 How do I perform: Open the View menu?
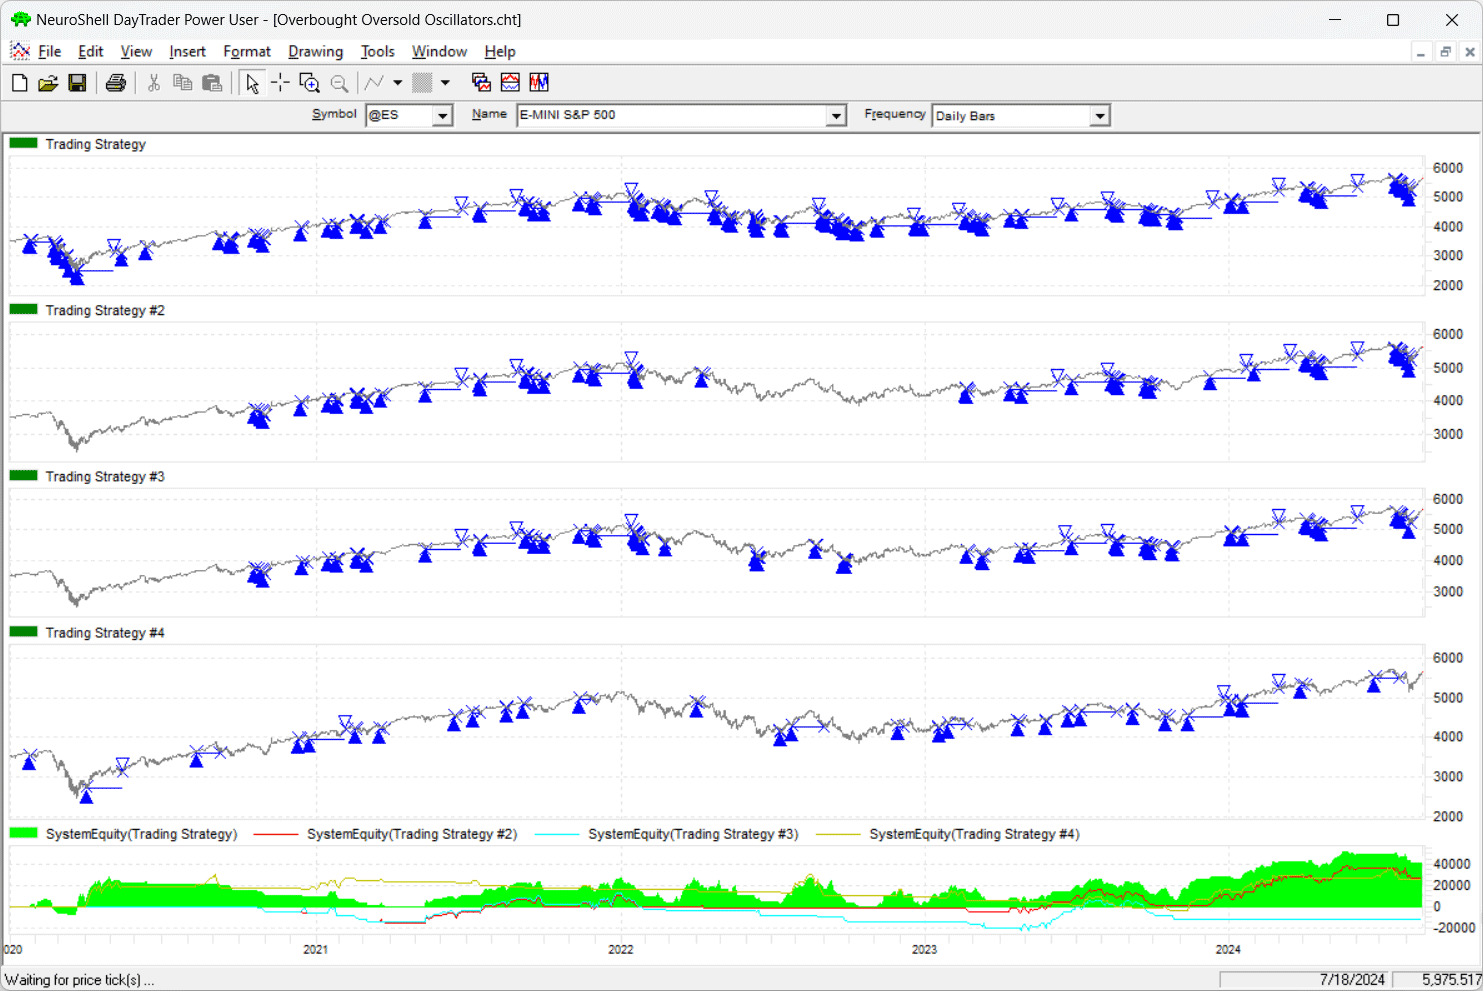click(136, 52)
